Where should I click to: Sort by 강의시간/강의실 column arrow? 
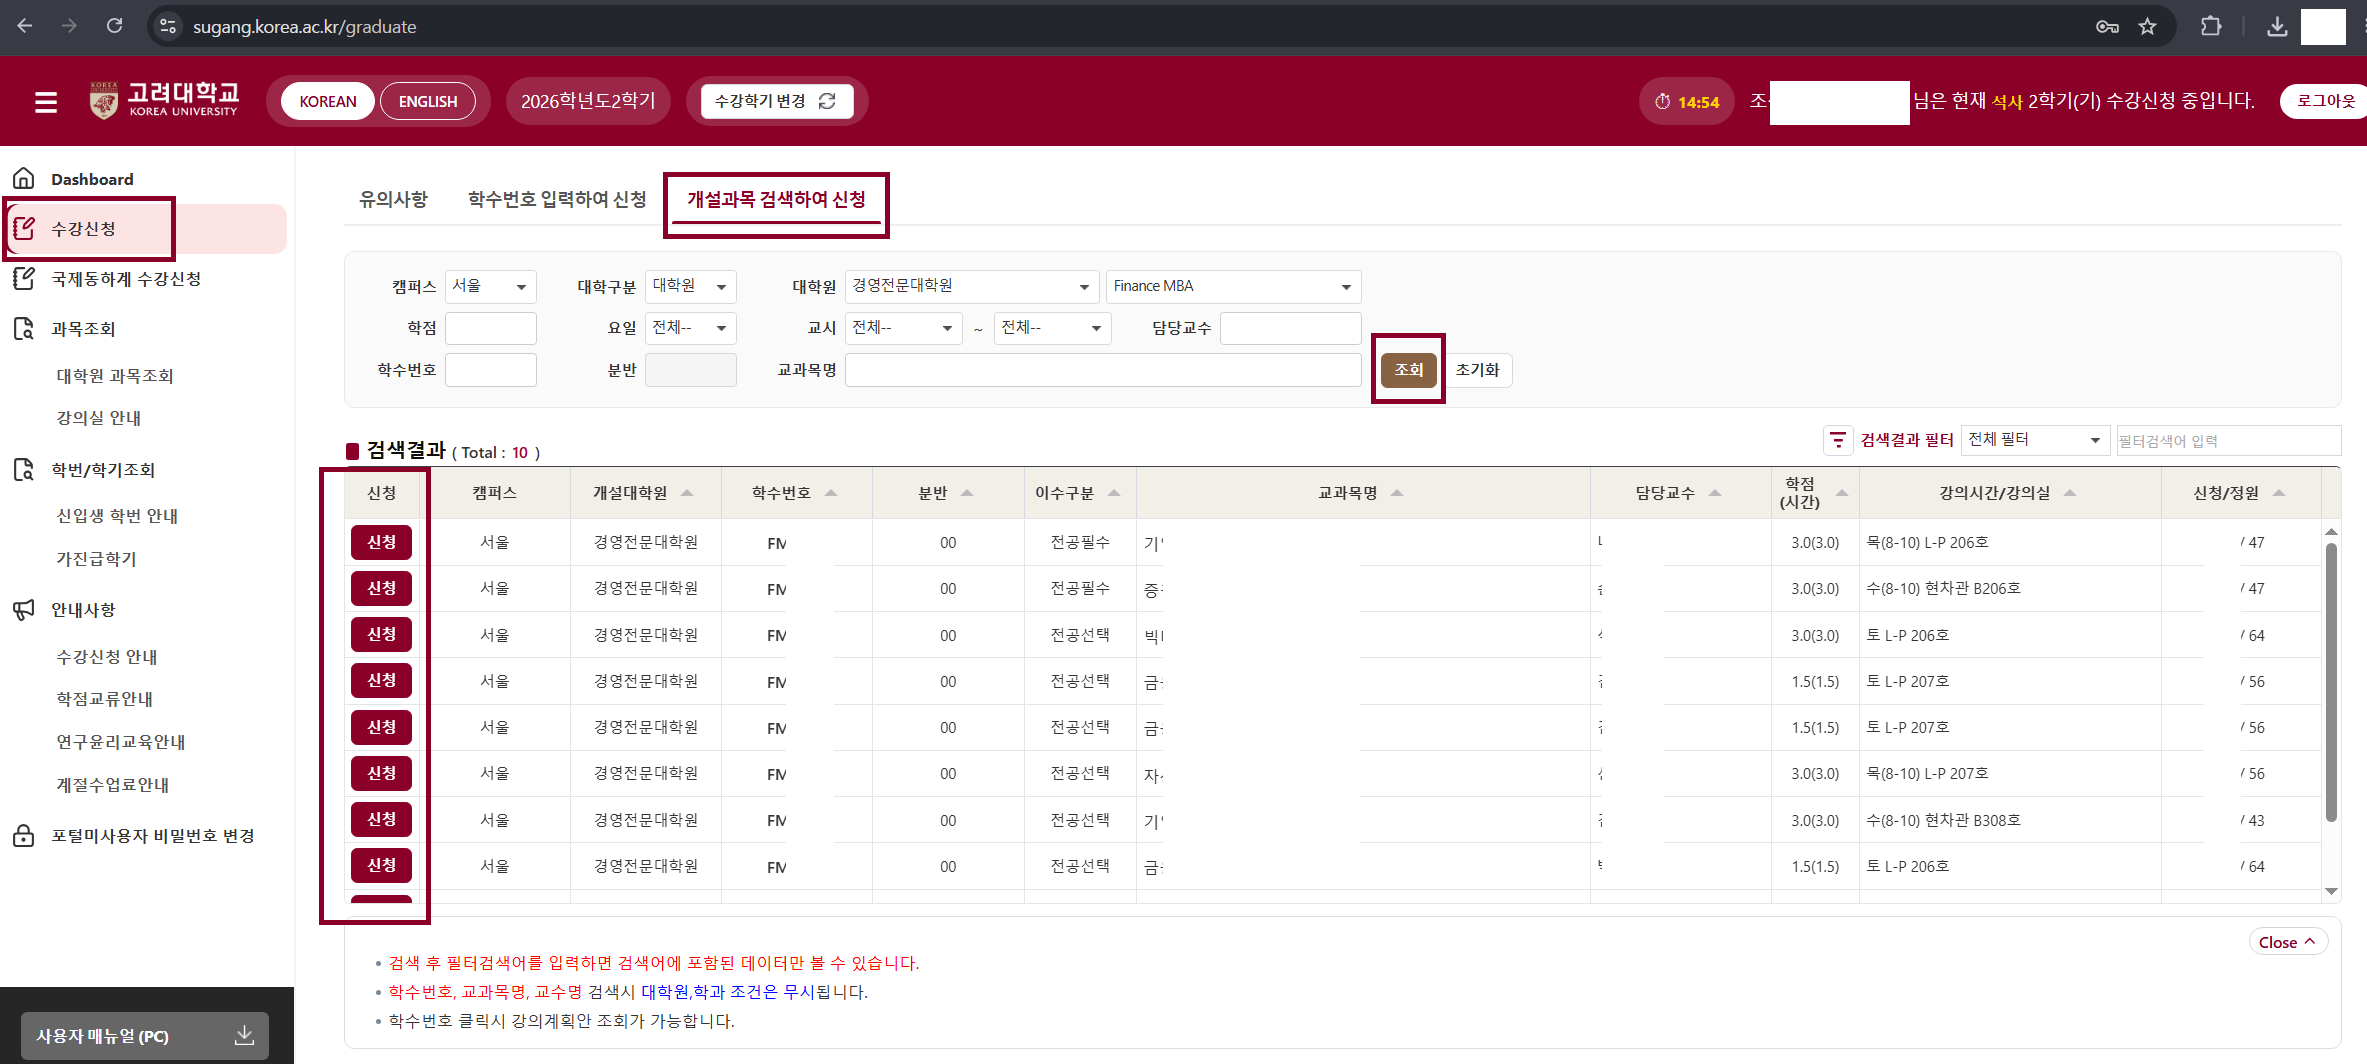(2070, 493)
